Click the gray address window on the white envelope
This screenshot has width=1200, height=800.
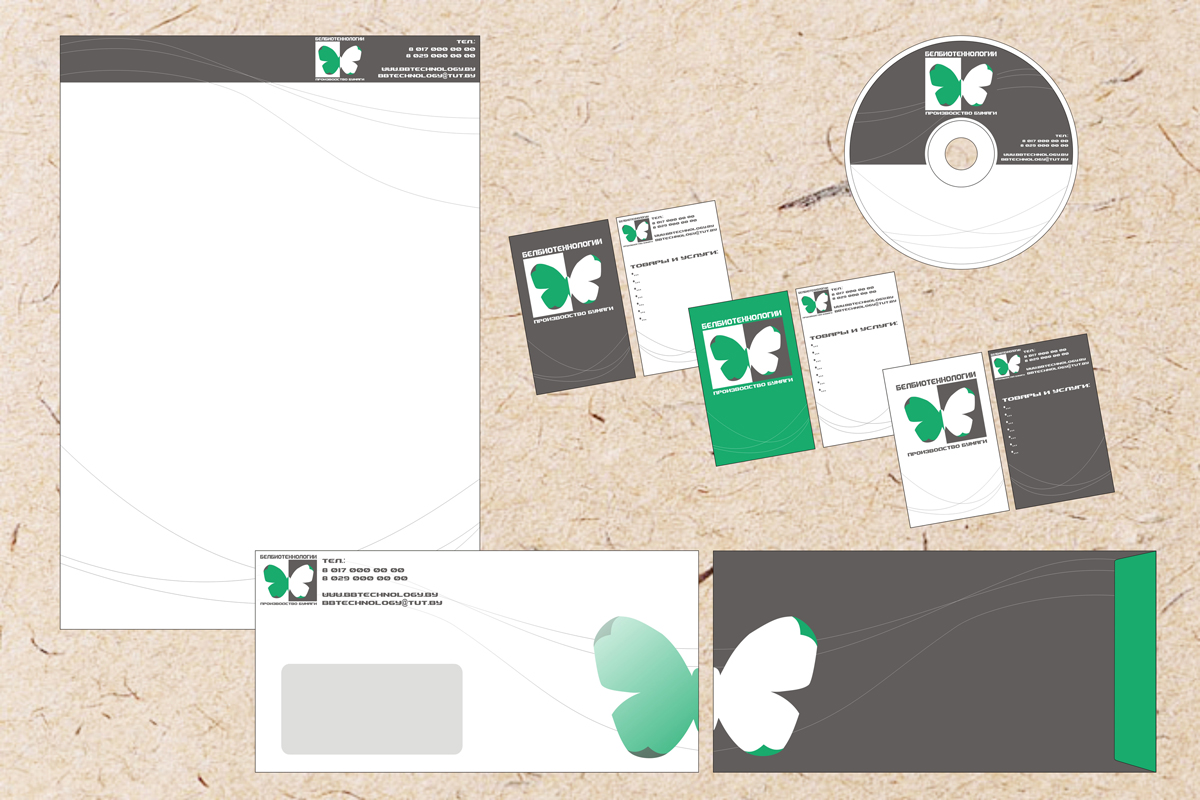pos(372,709)
